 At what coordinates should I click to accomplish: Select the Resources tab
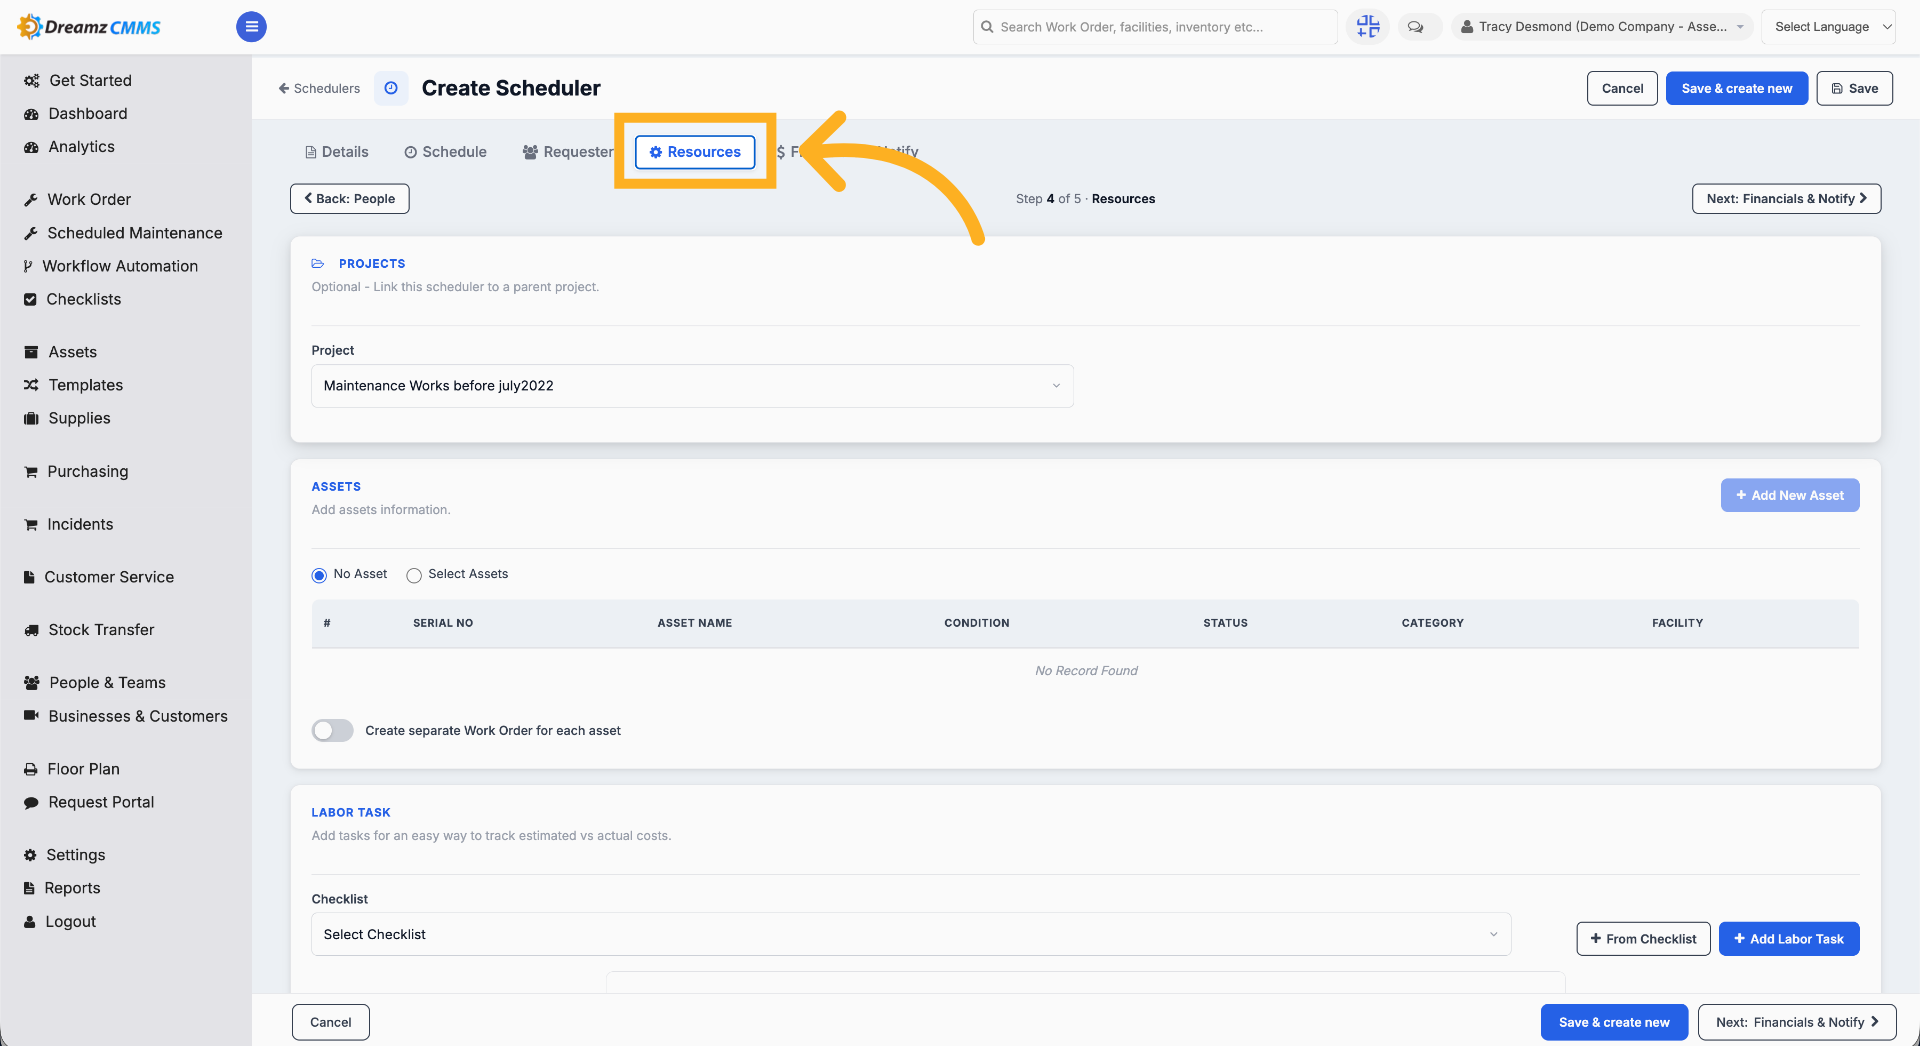(695, 152)
